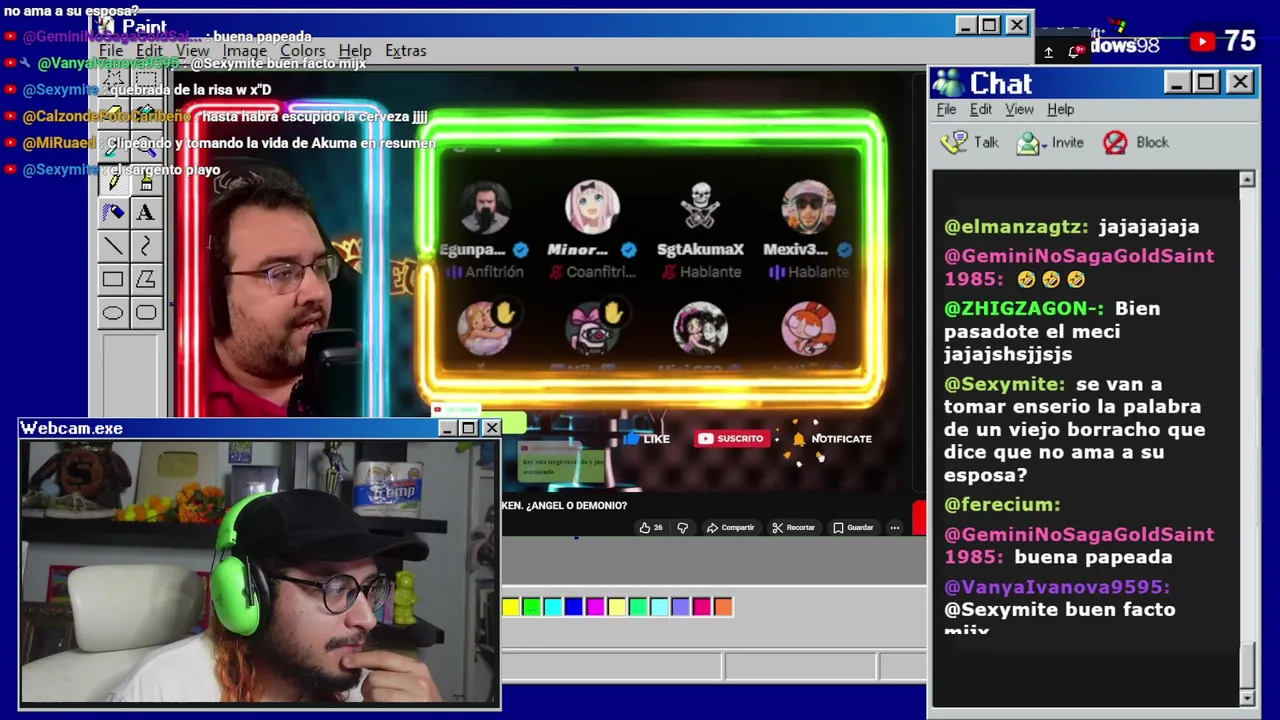Select the Airbrush spray can tool
Viewport: 1280px width, 720px height.
click(113, 212)
